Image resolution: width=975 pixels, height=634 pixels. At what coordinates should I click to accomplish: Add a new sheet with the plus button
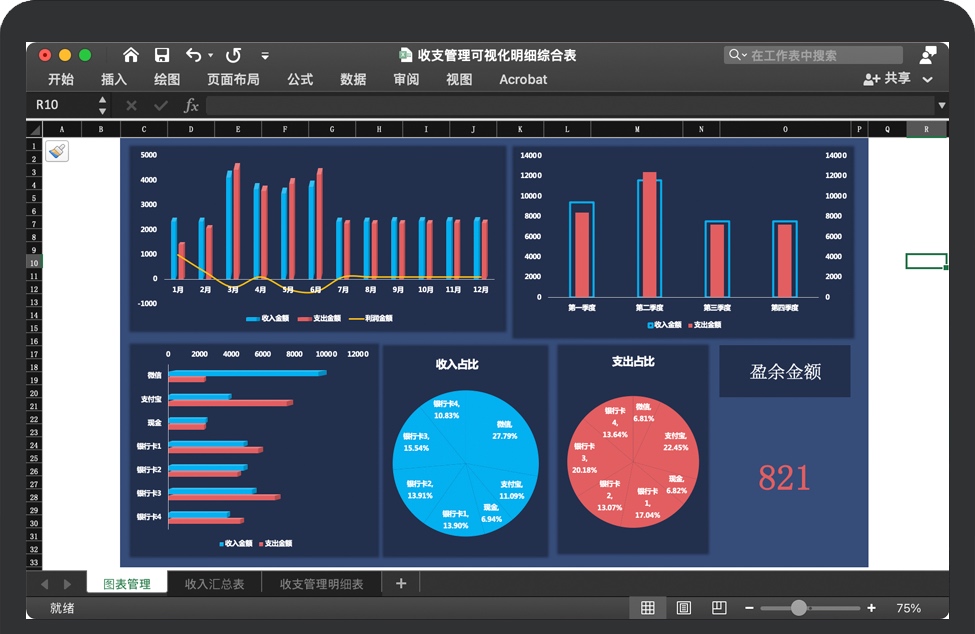pos(401,584)
